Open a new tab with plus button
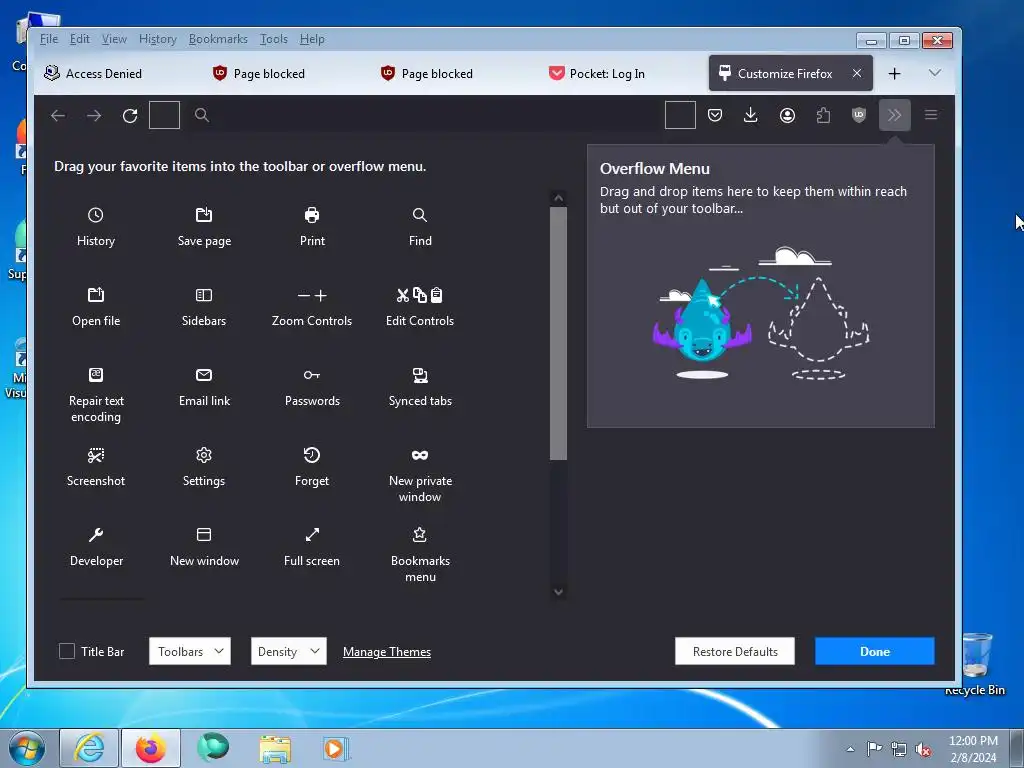The width and height of the screenshot is (1024, 768). pyautogui.click(x=895, y=73)
